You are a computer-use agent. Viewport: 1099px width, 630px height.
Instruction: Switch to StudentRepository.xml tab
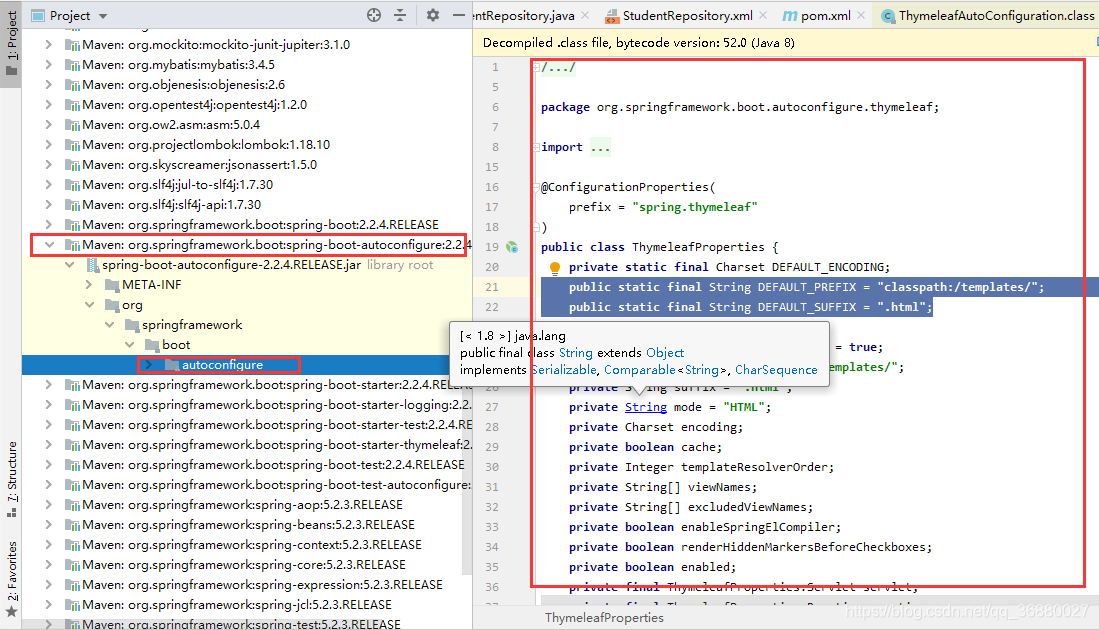(x=678, y=15)
